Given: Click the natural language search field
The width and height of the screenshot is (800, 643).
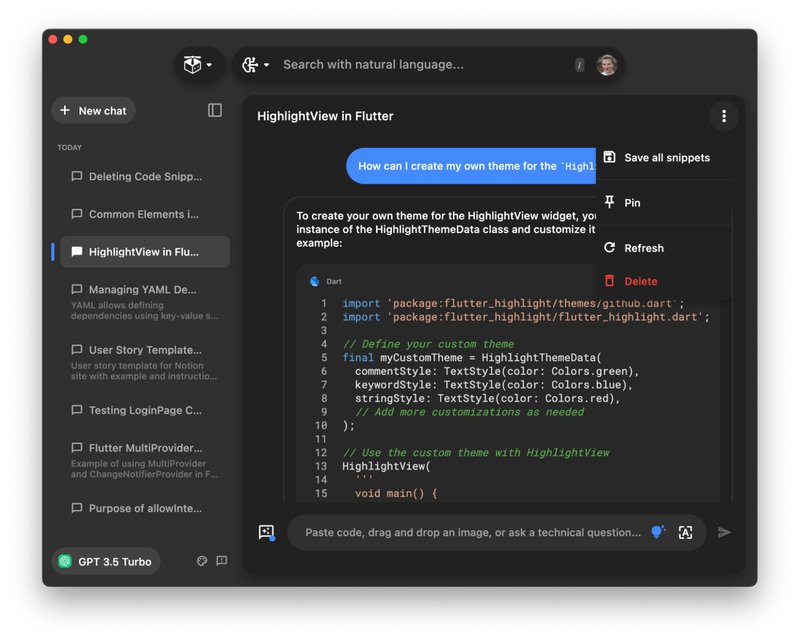Looking at the screenshot, I should coord(420,65).
